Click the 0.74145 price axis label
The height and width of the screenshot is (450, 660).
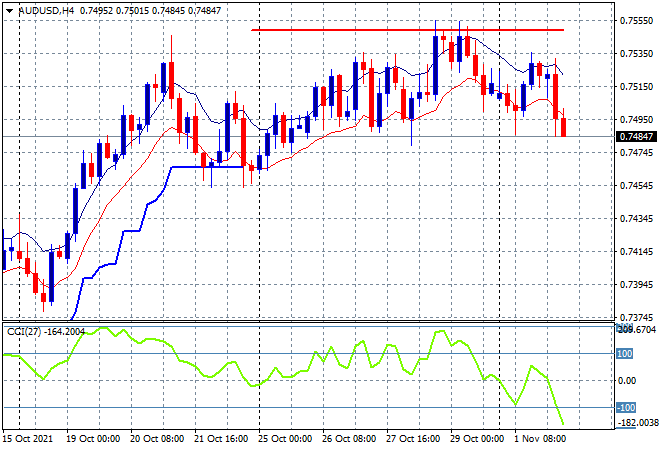636,252
